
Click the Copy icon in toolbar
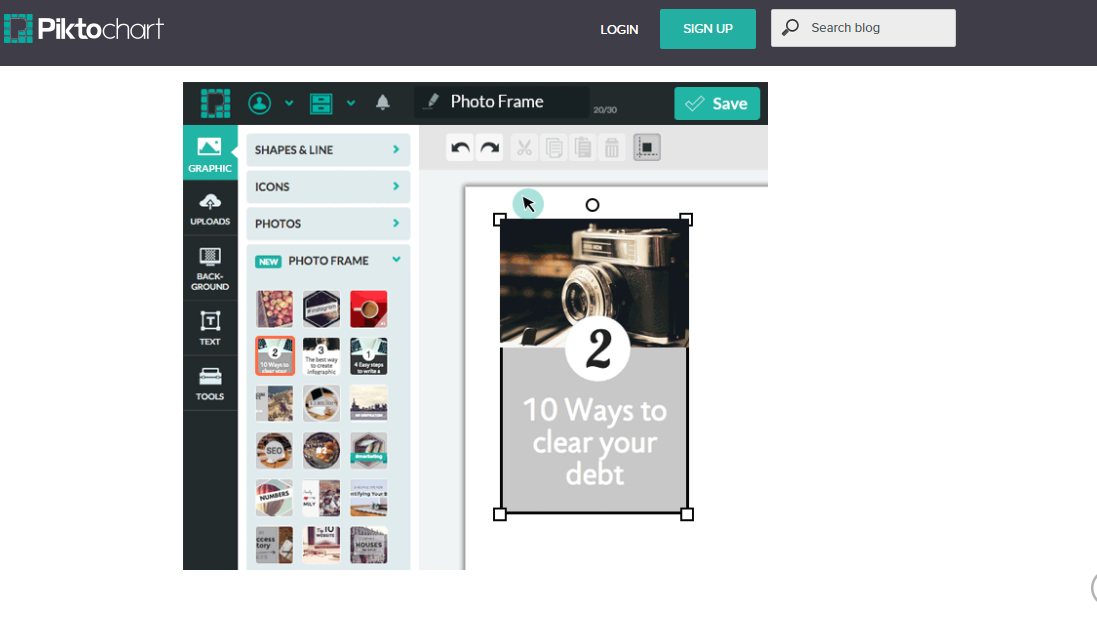(x=553, y=148)
